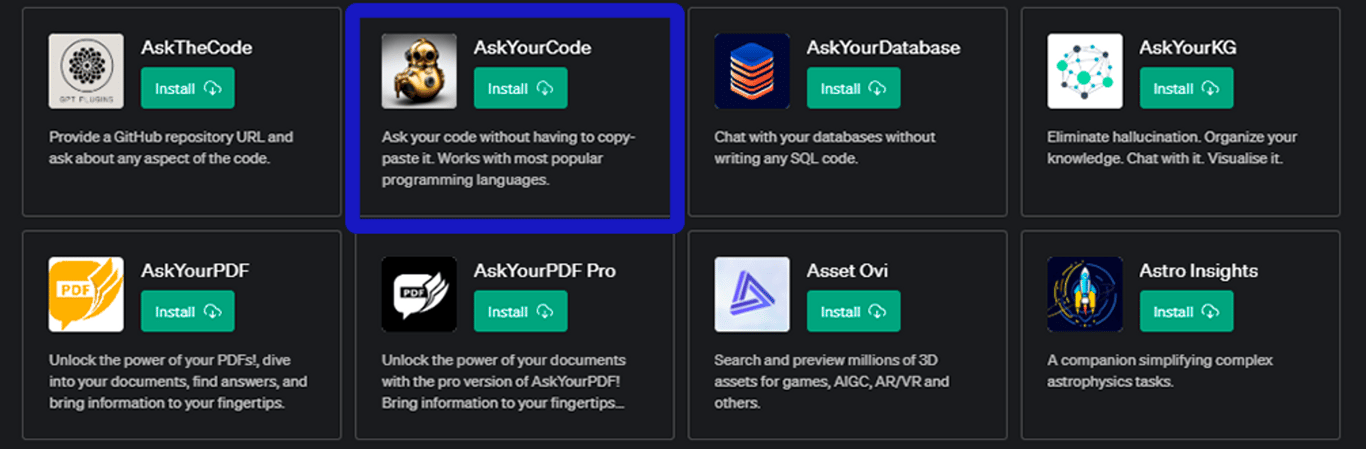The width and height of the screenshot is (1366, 449).
Task: Install the AskYourPDF plugin
Action: 188,311
